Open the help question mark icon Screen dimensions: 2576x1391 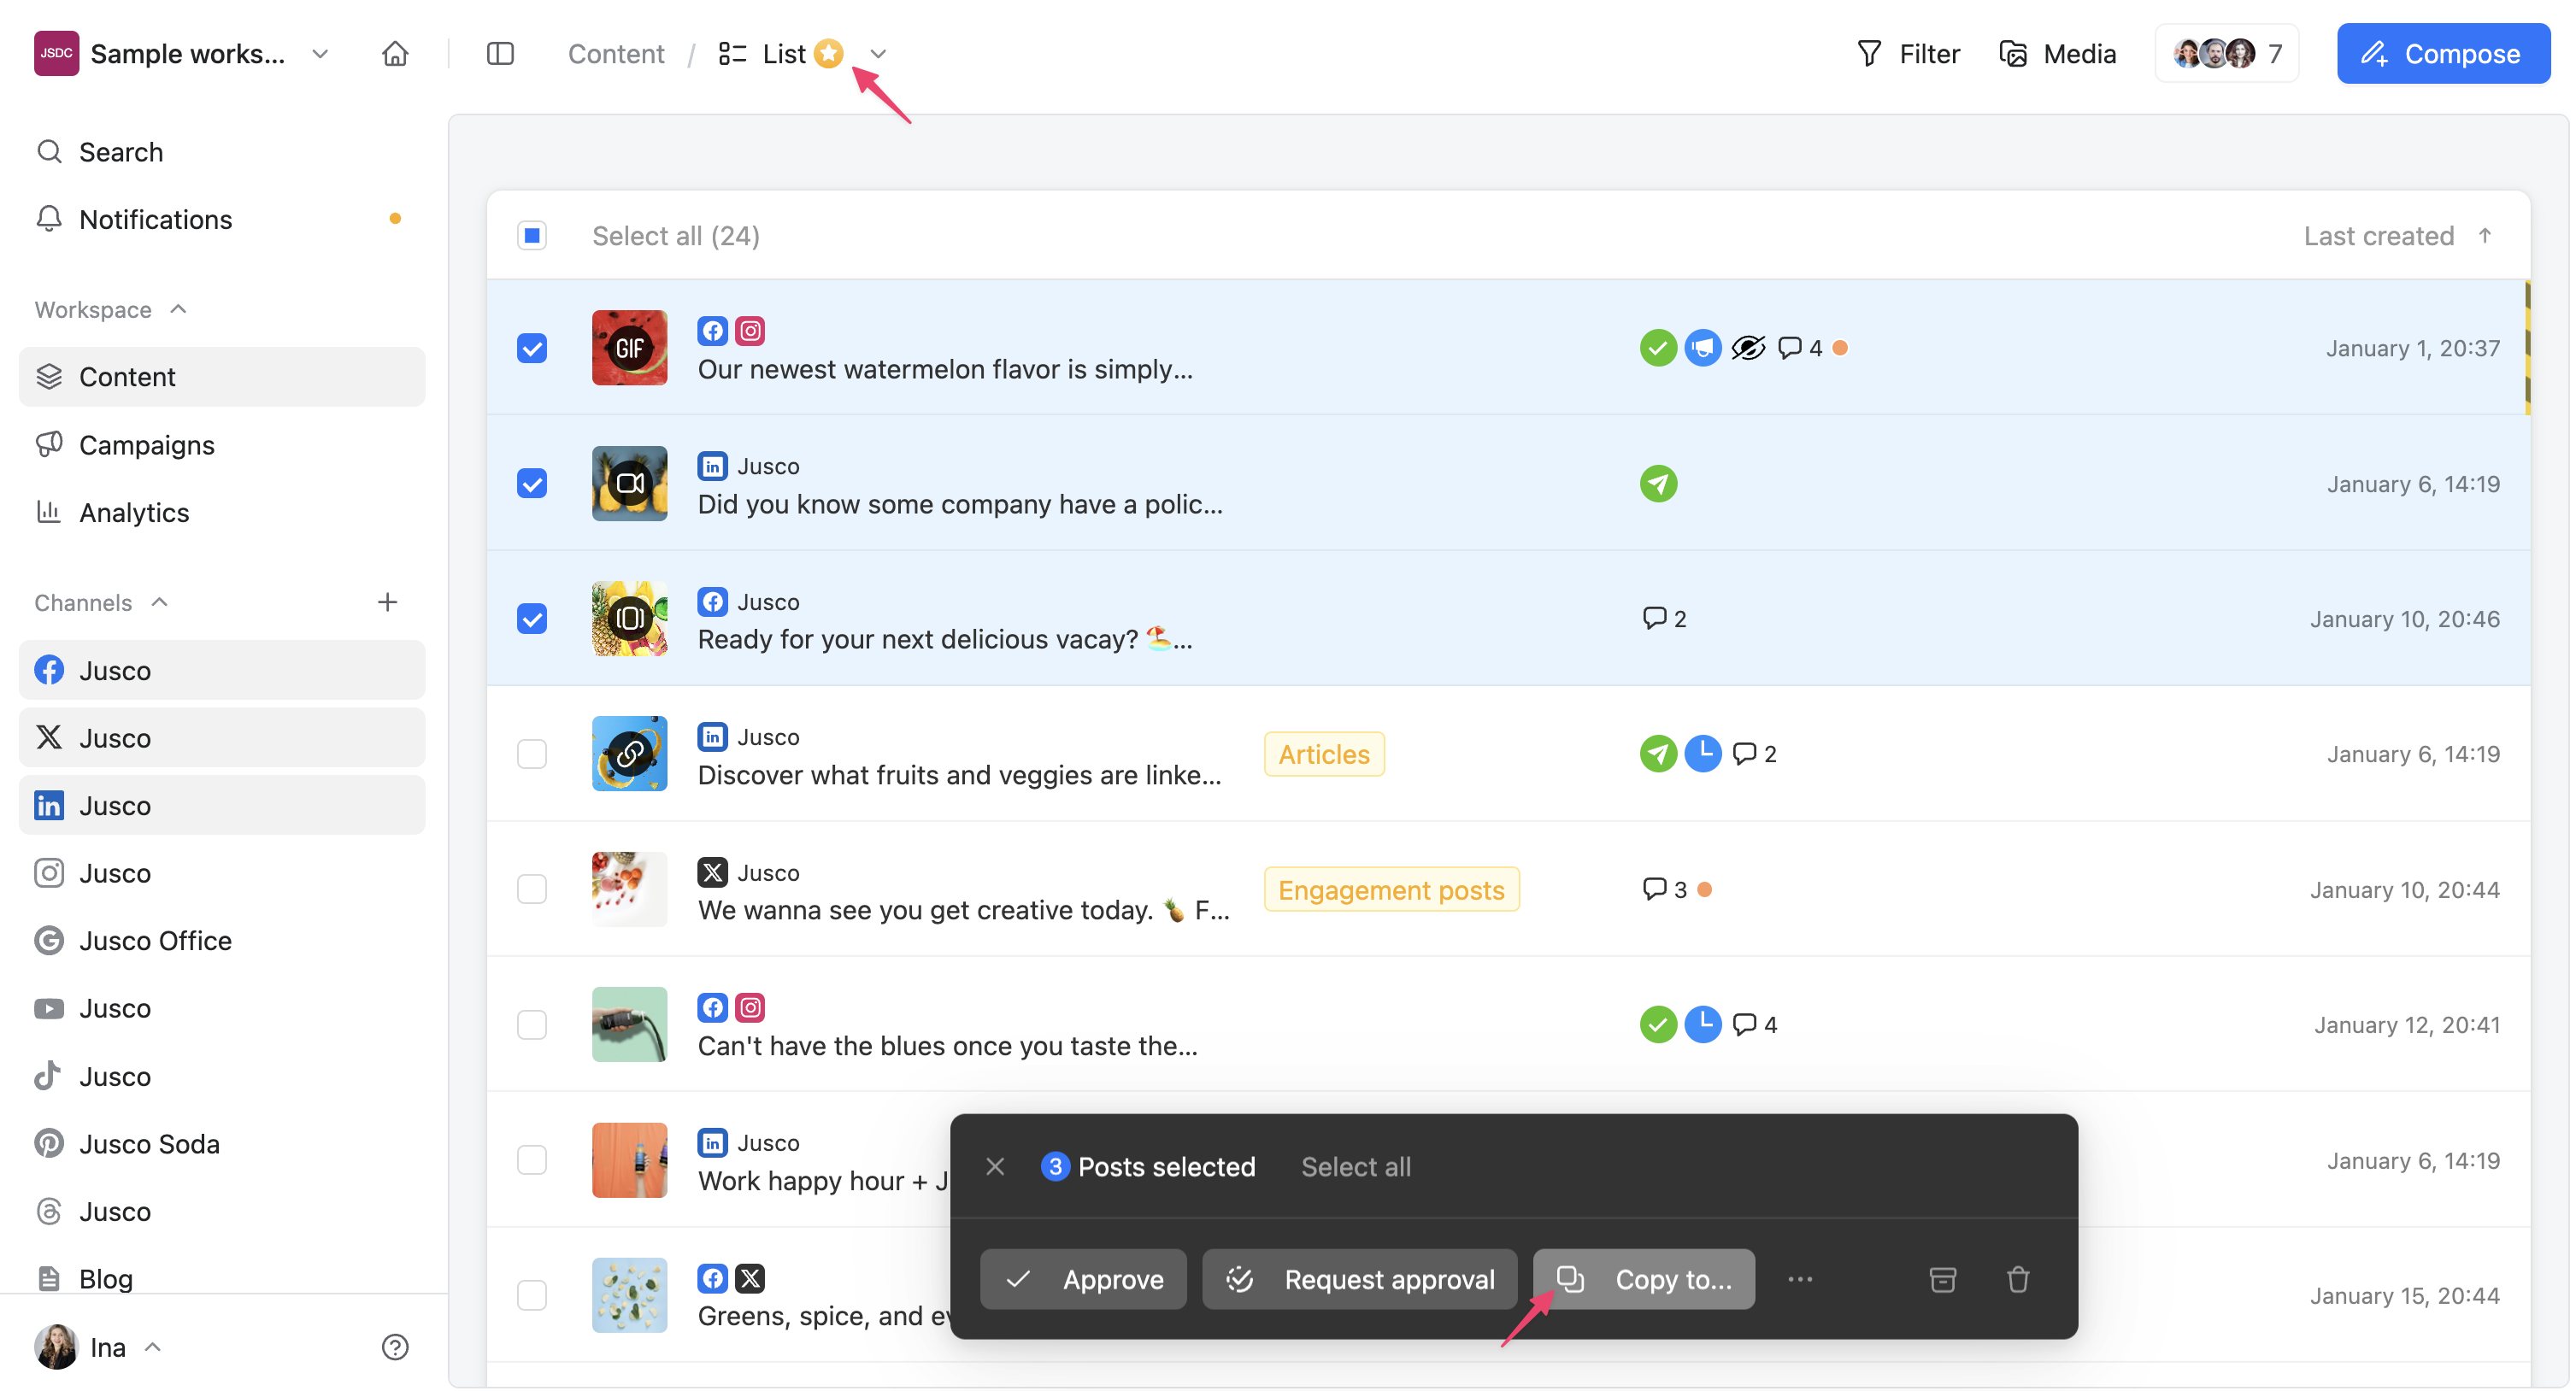click(x=395, y=1347)
